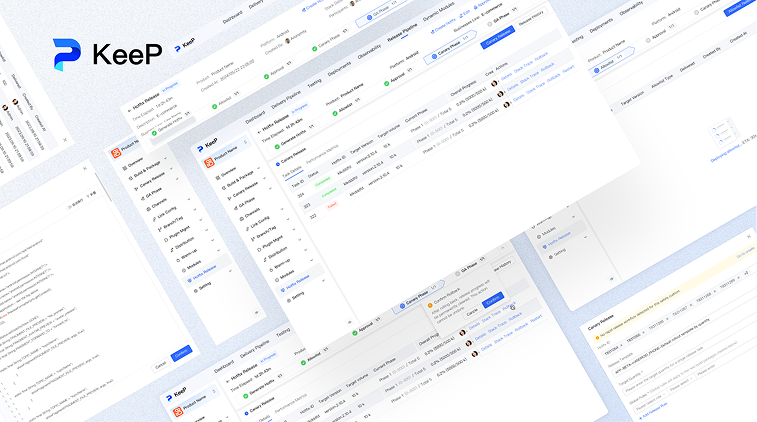Click green check icon on Generate Hotfix step
Image resolution: width=757 pixels, height=422 pixels.
(x=277, y=147)
